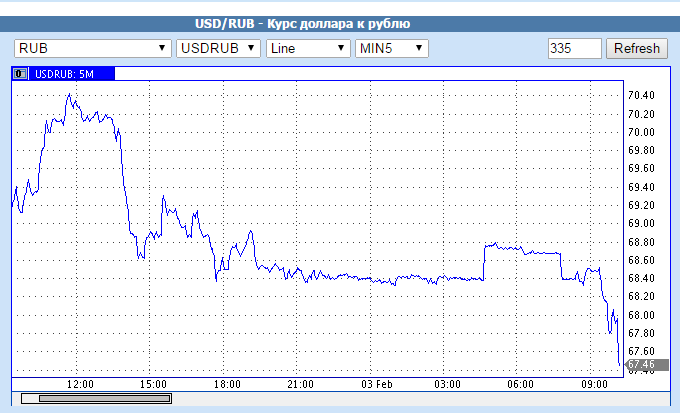Click the 69.00 price axis label
Screen dimensions: 680x413
click(640, 223)
